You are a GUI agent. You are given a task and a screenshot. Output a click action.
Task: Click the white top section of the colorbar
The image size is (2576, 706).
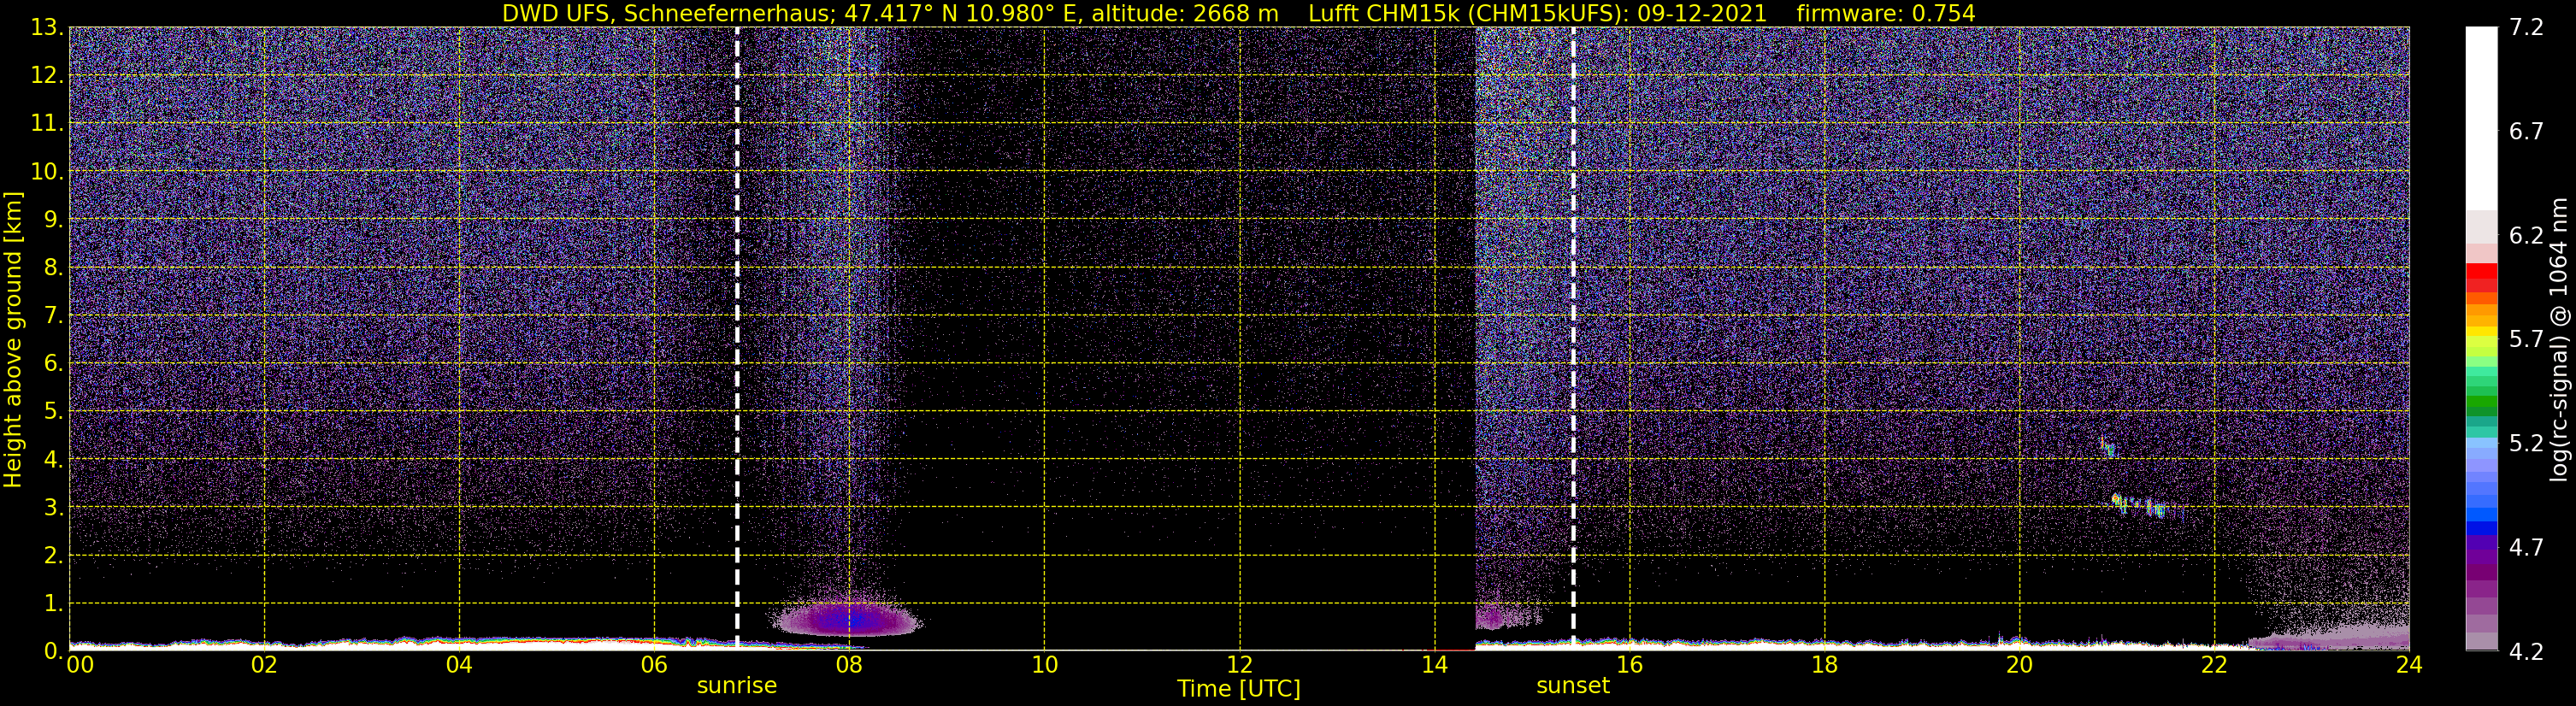2481,118
